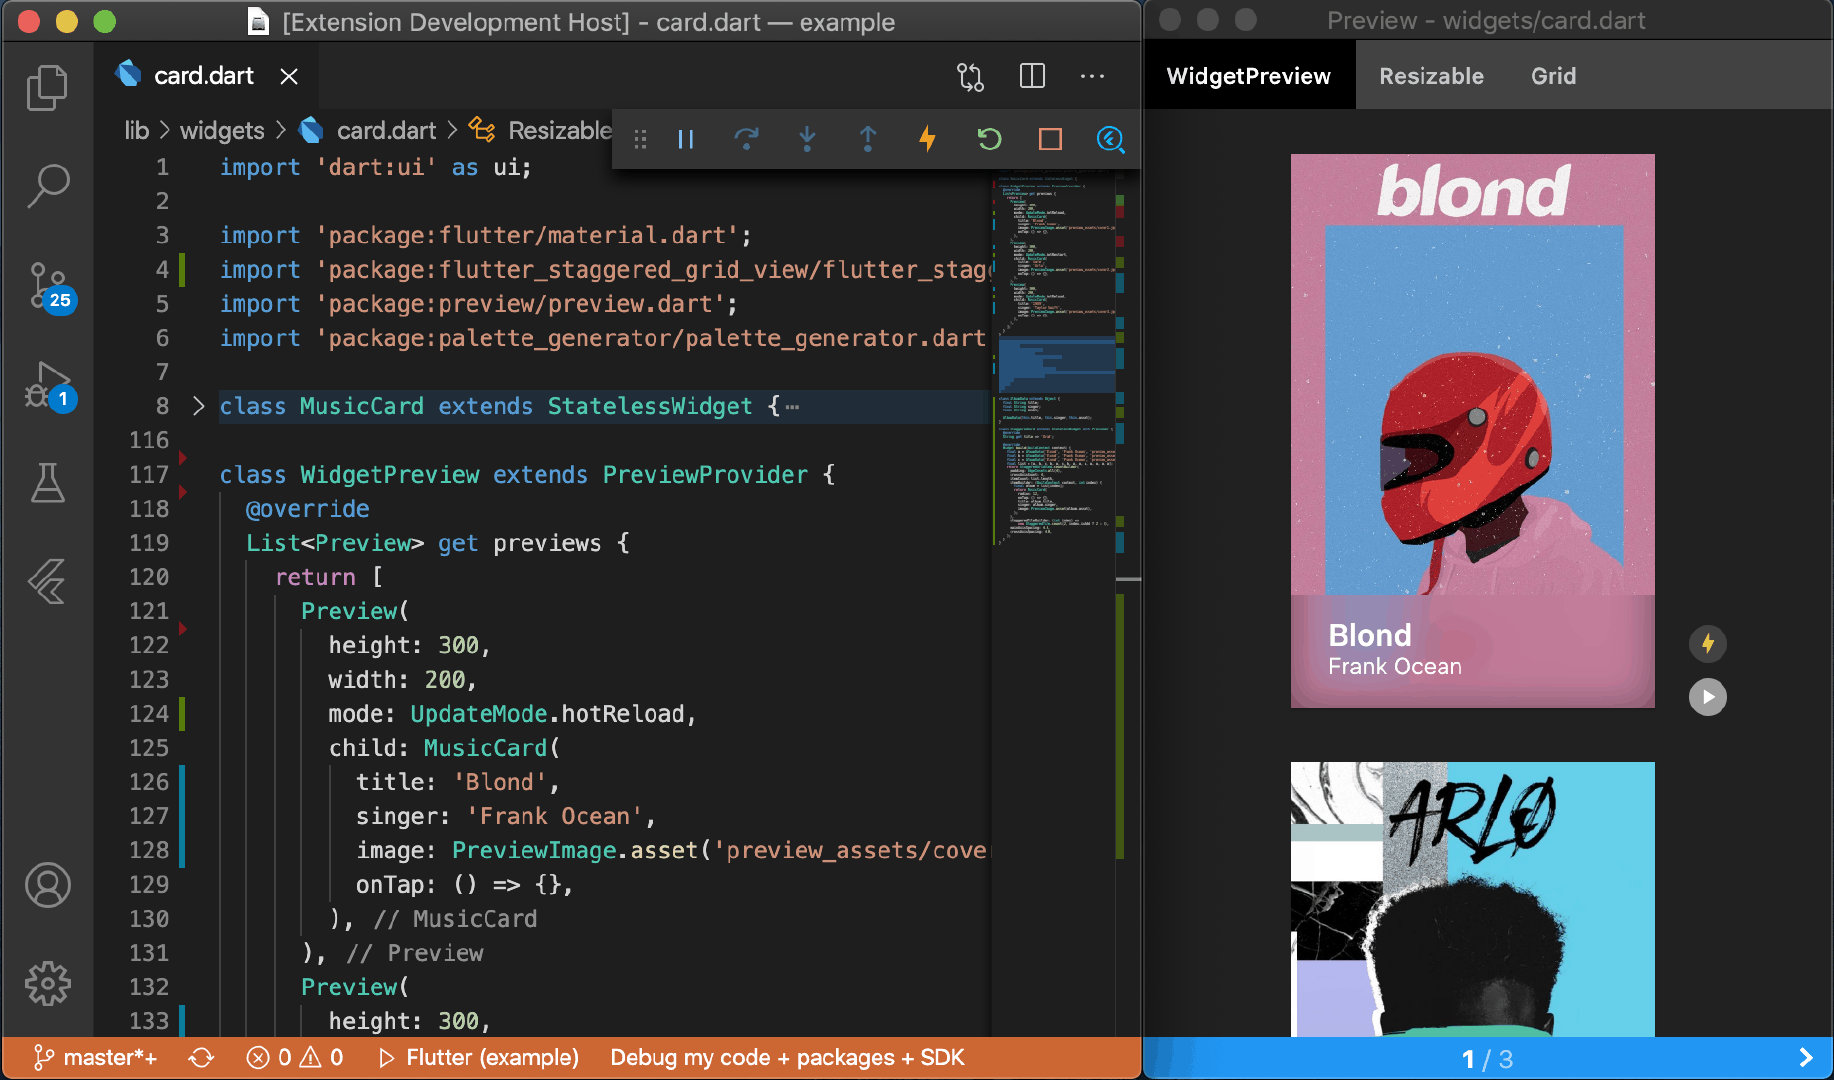Image resolution: width=1834 pixels, height=1080 pixels.
Task: Click the 1 / 3 page indicator
Action: coord(1487,1059)
